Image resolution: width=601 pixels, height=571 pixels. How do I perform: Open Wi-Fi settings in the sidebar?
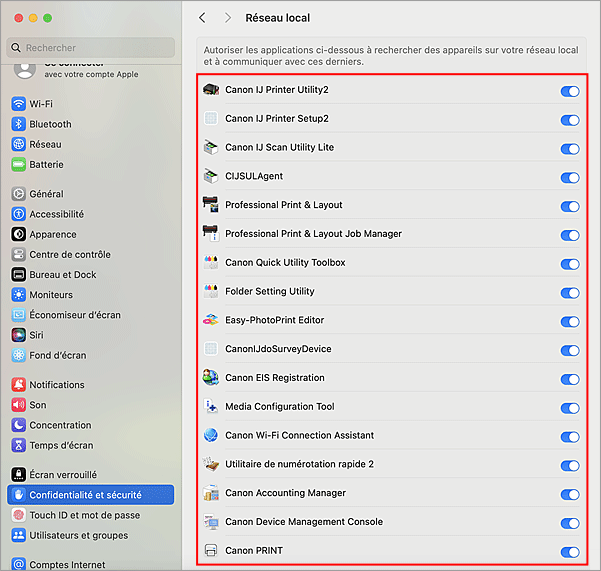point(41,104)
